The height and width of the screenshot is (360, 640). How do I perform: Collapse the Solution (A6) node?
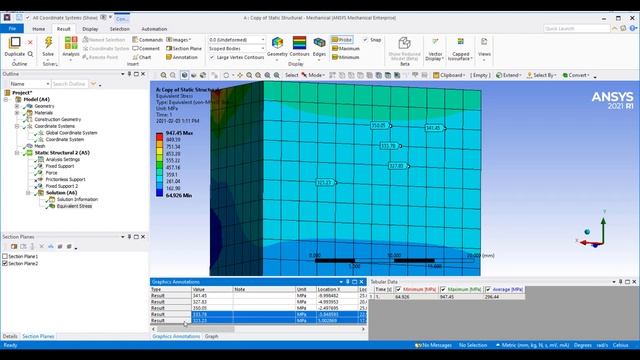(28, 193)
